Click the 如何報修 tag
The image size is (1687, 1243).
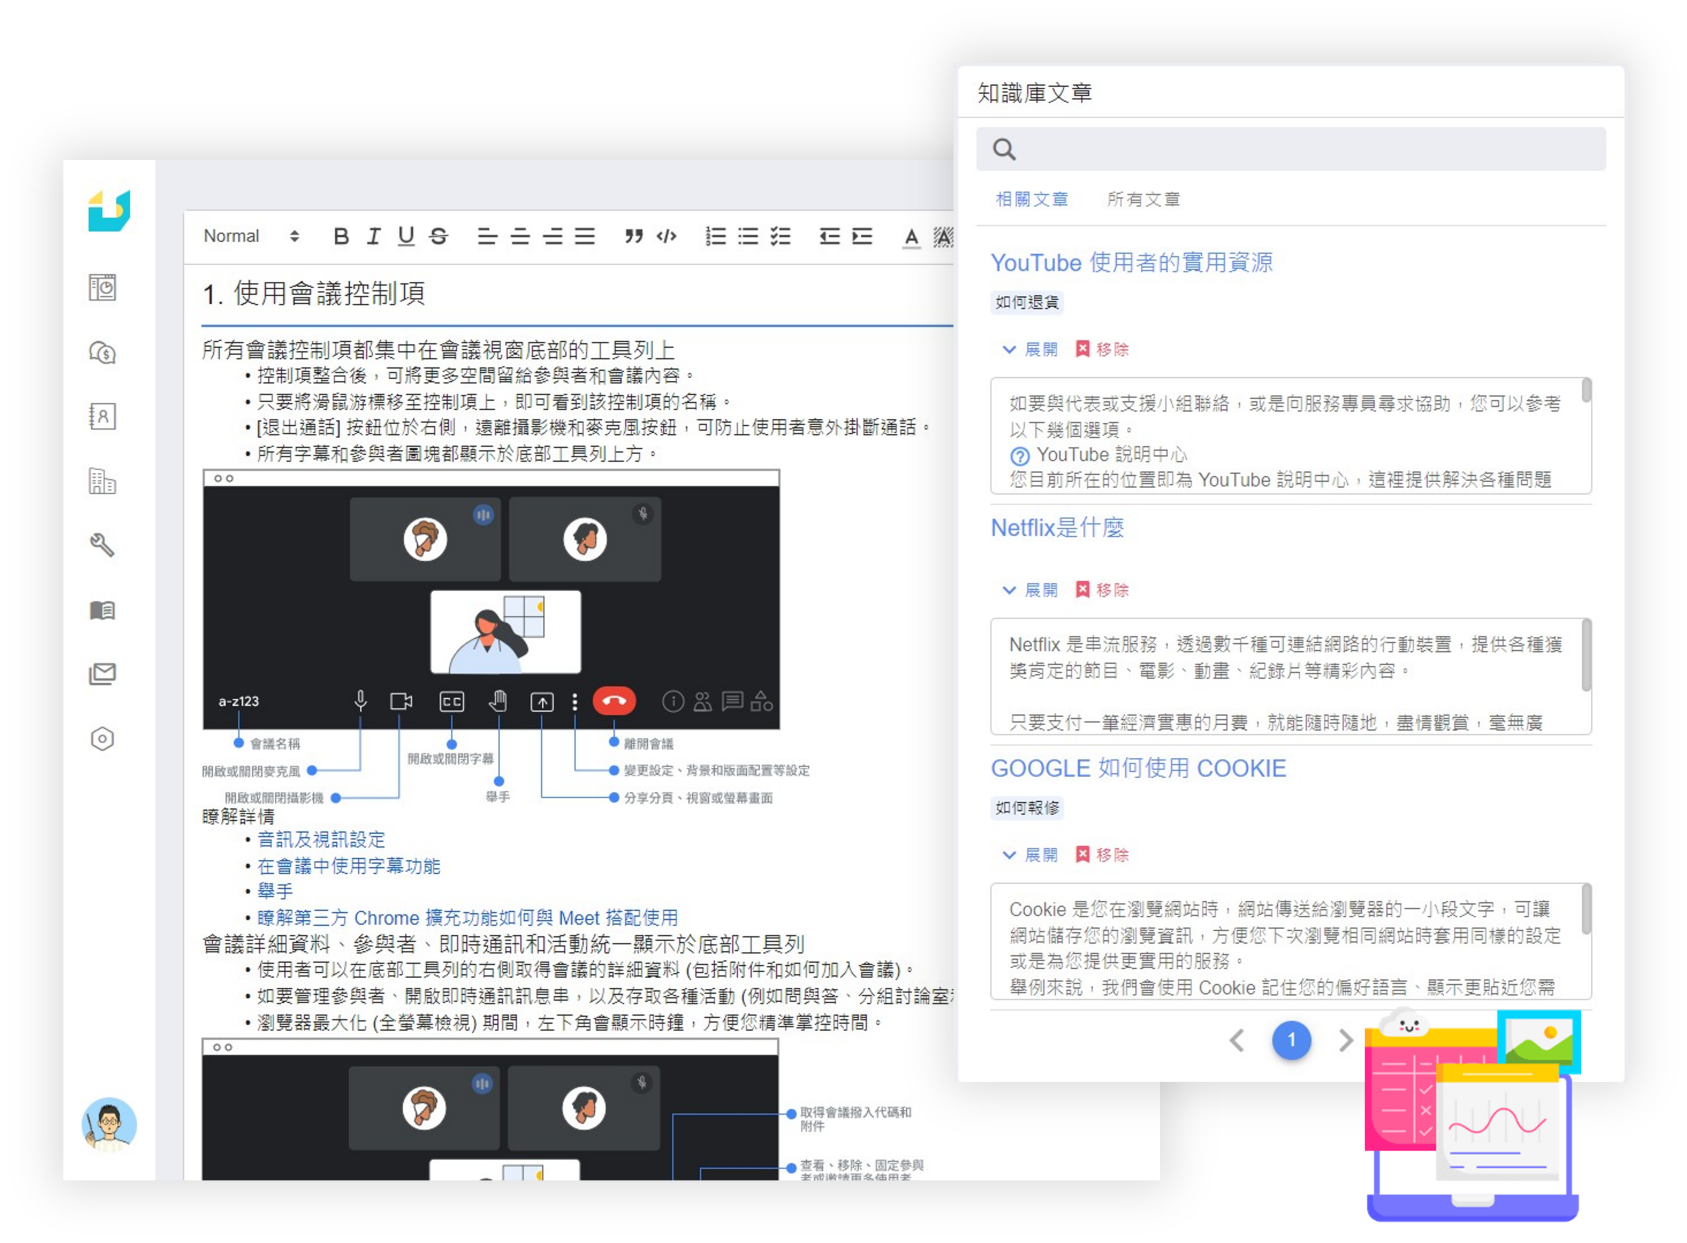pyautogui.click(x=1027, y=808)
